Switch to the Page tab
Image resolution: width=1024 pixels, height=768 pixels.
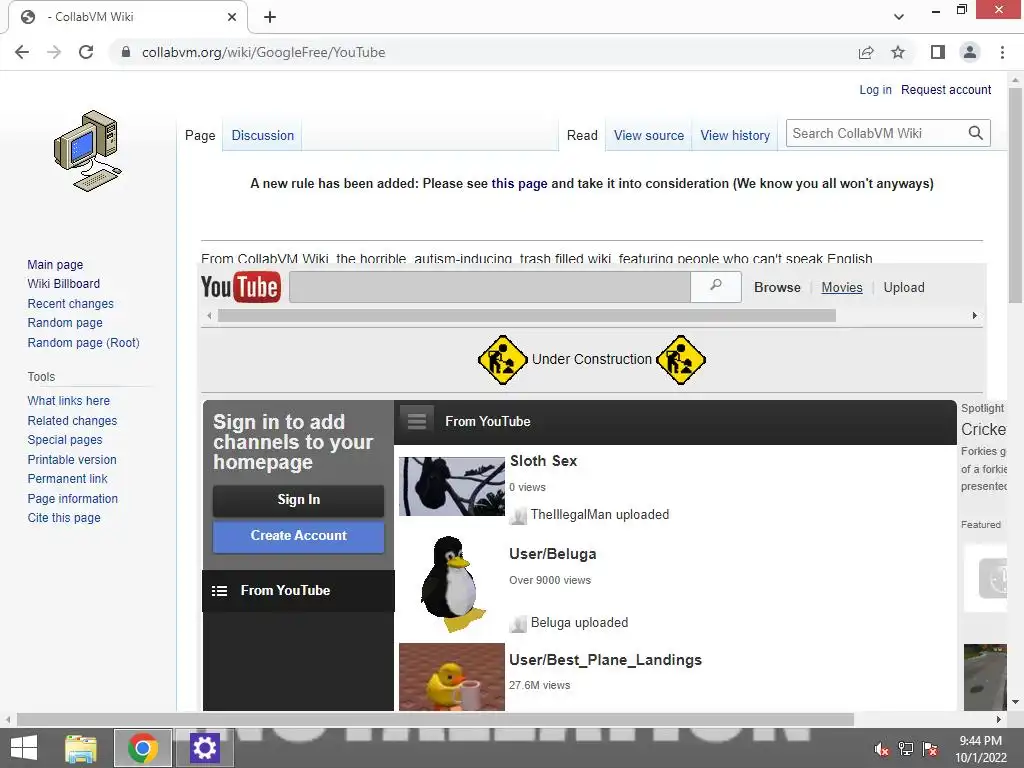(x=200, y=135)
